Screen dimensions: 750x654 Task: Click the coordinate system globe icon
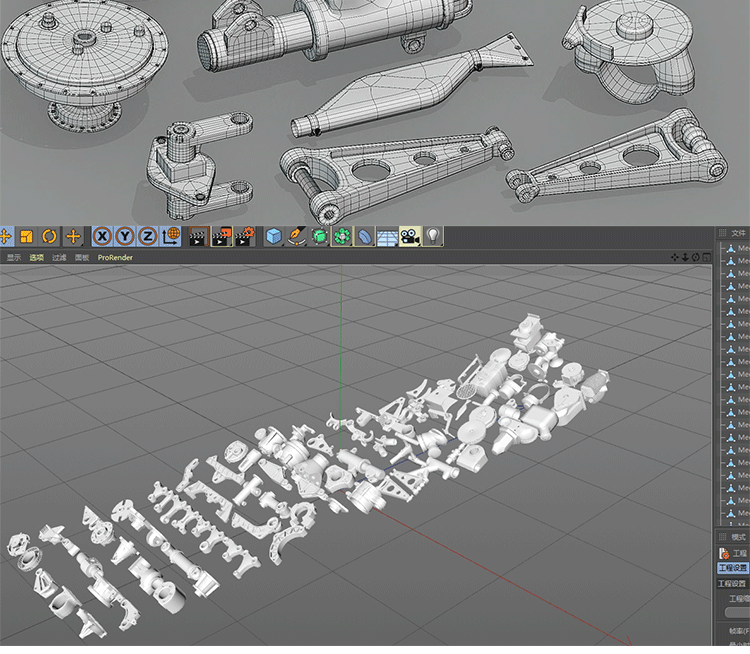[170, 237]
